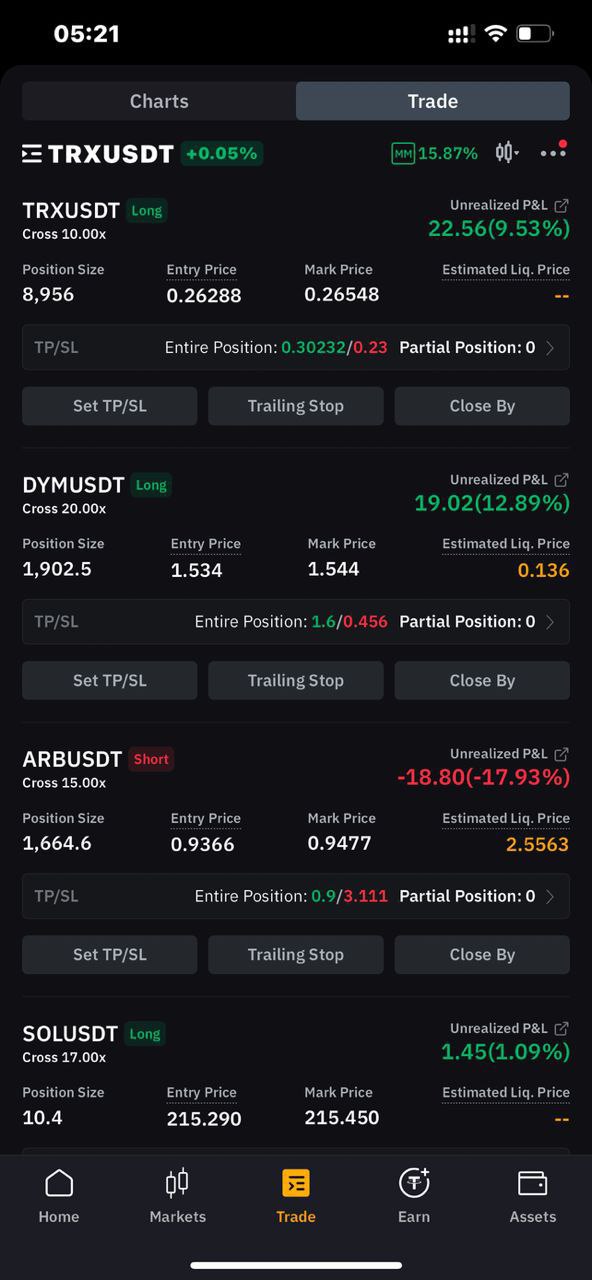The height and width of the screenshot is (1280, 592).
Task: Tap Trailing Stop for TRXUSDT position
Action: pyautogui.click(x=295, y=406)
